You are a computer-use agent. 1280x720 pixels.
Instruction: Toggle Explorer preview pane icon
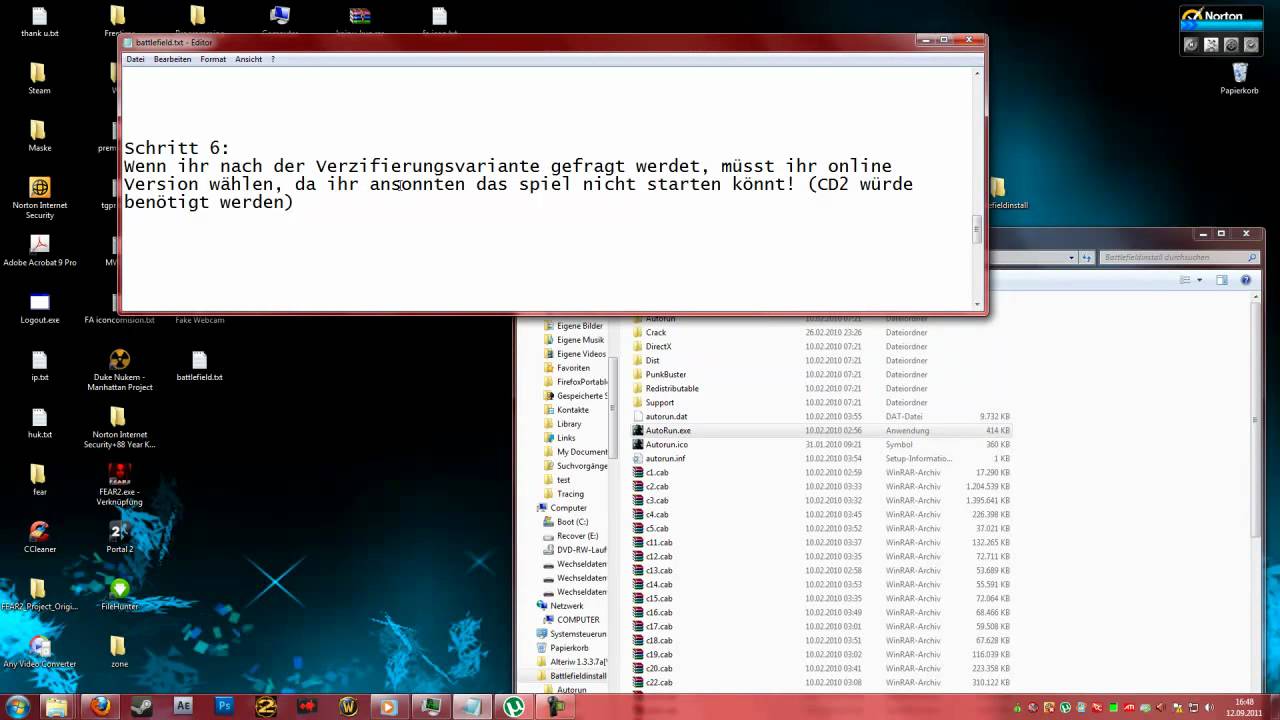coord(1224,280)
